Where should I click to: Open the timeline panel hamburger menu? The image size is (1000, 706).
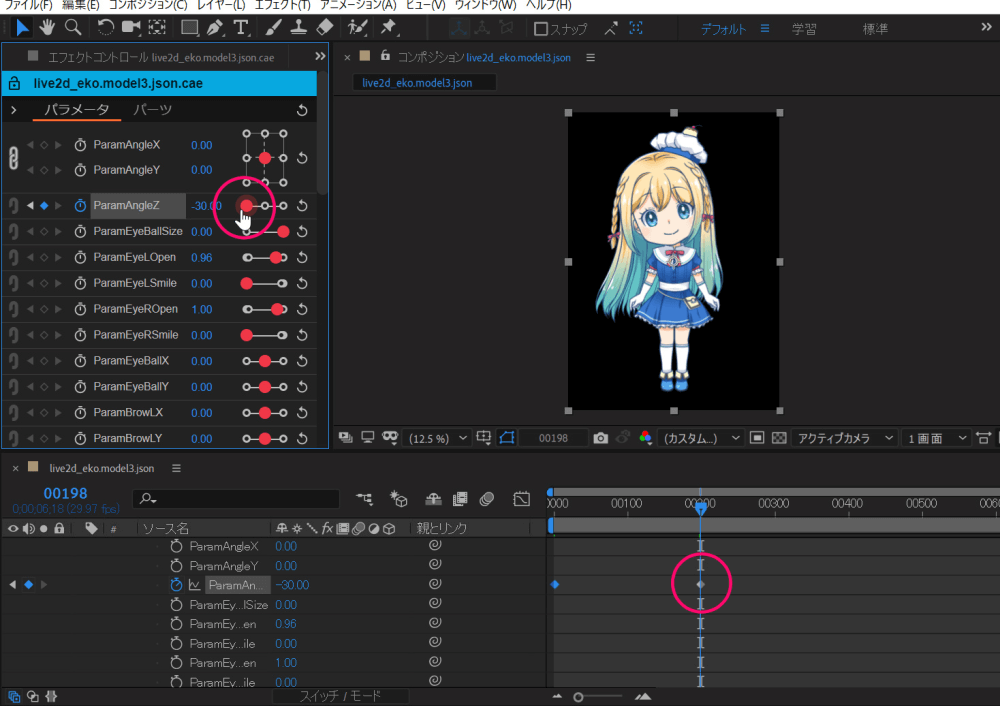click(176, 468)
